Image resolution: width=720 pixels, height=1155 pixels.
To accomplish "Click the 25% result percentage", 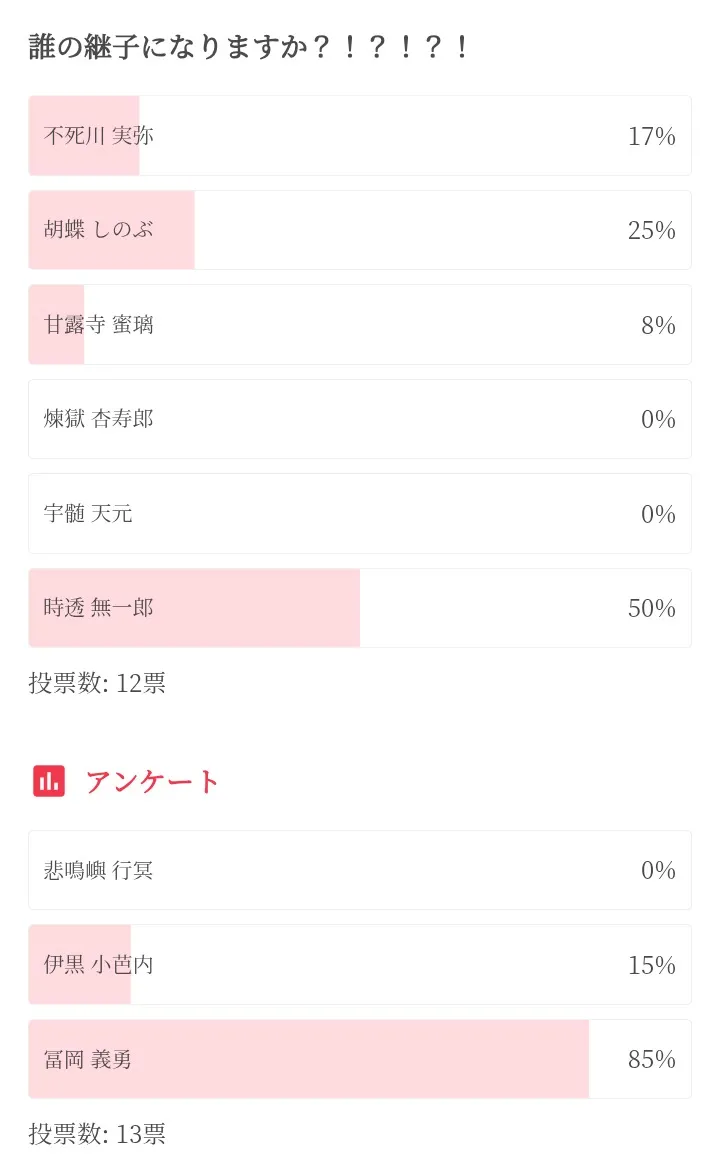I will click(x=651, y=230).
